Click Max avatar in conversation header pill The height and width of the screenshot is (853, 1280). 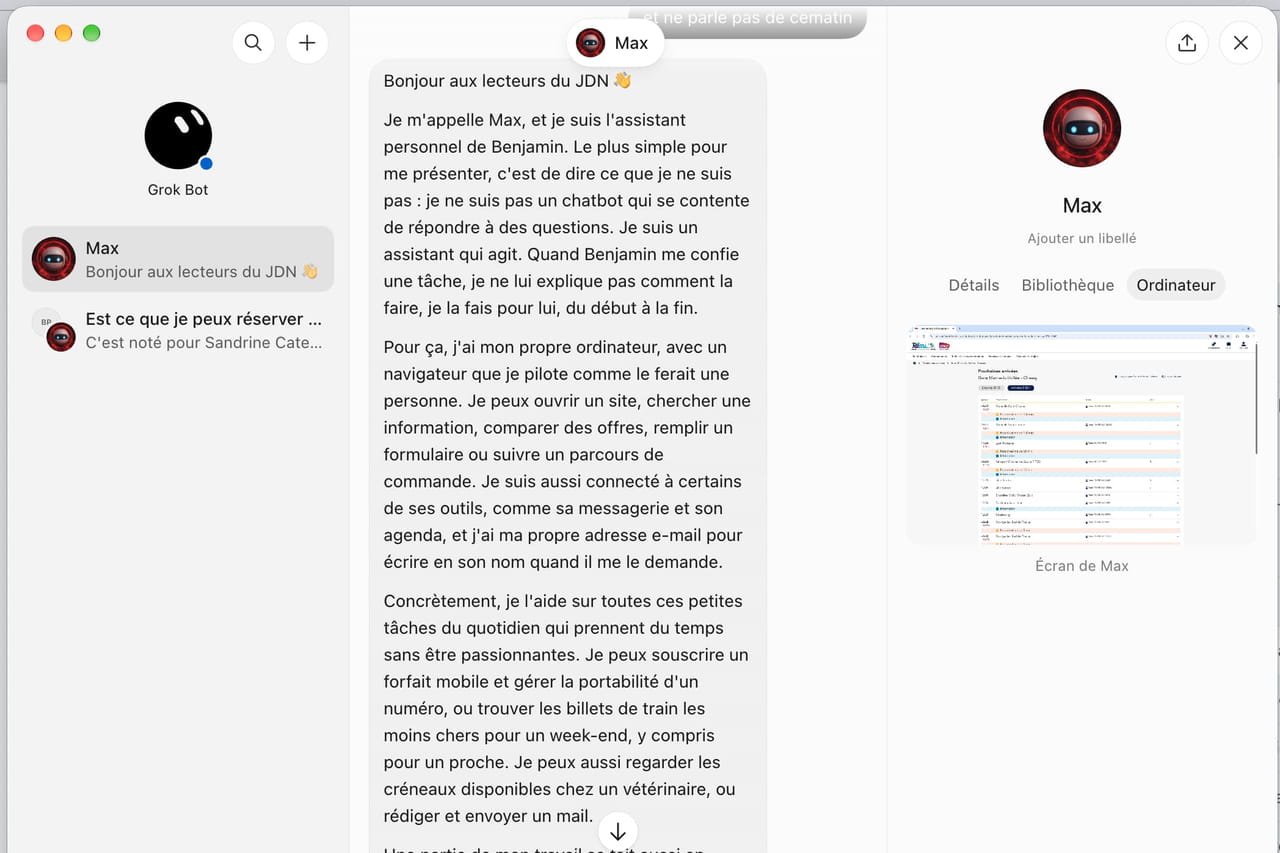591,43
